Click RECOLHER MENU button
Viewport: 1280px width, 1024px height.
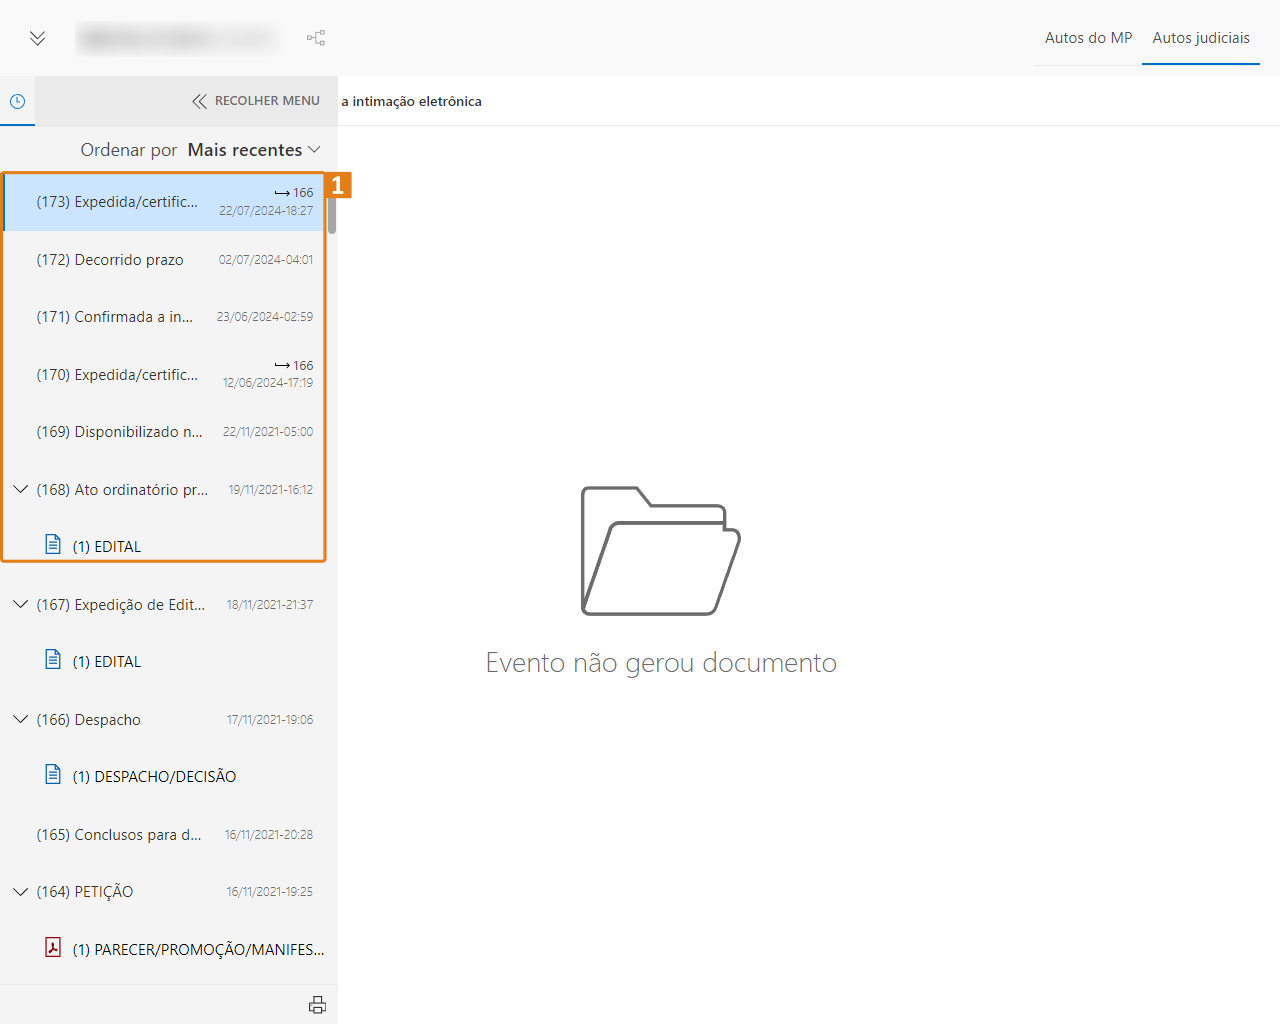(256, 101)
